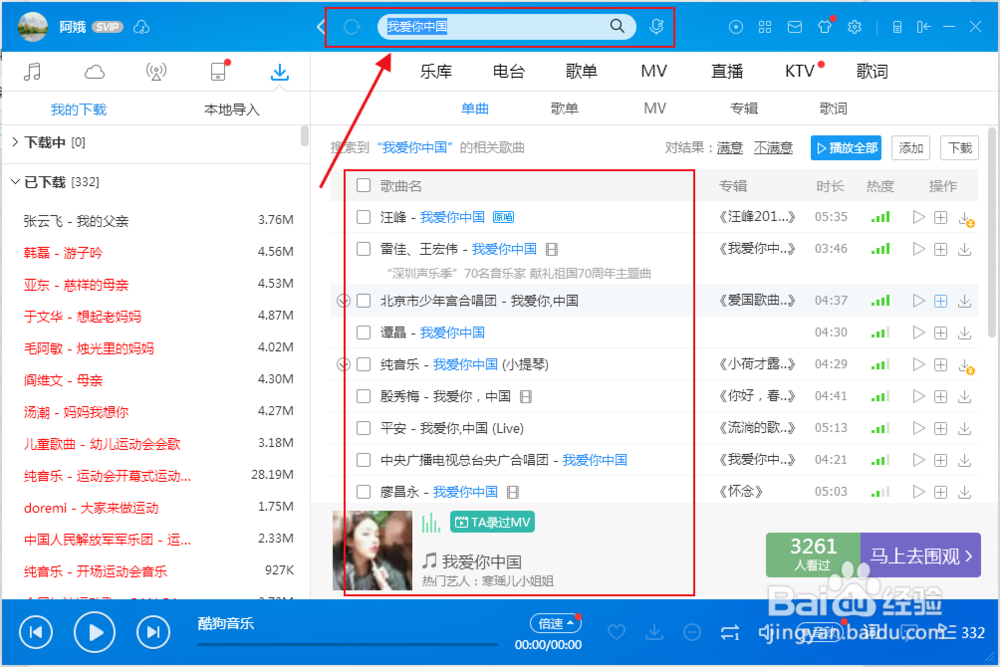Click the download list scrollbar
The height and width of the screenshot is (667, 1000).
click(304, 136)
